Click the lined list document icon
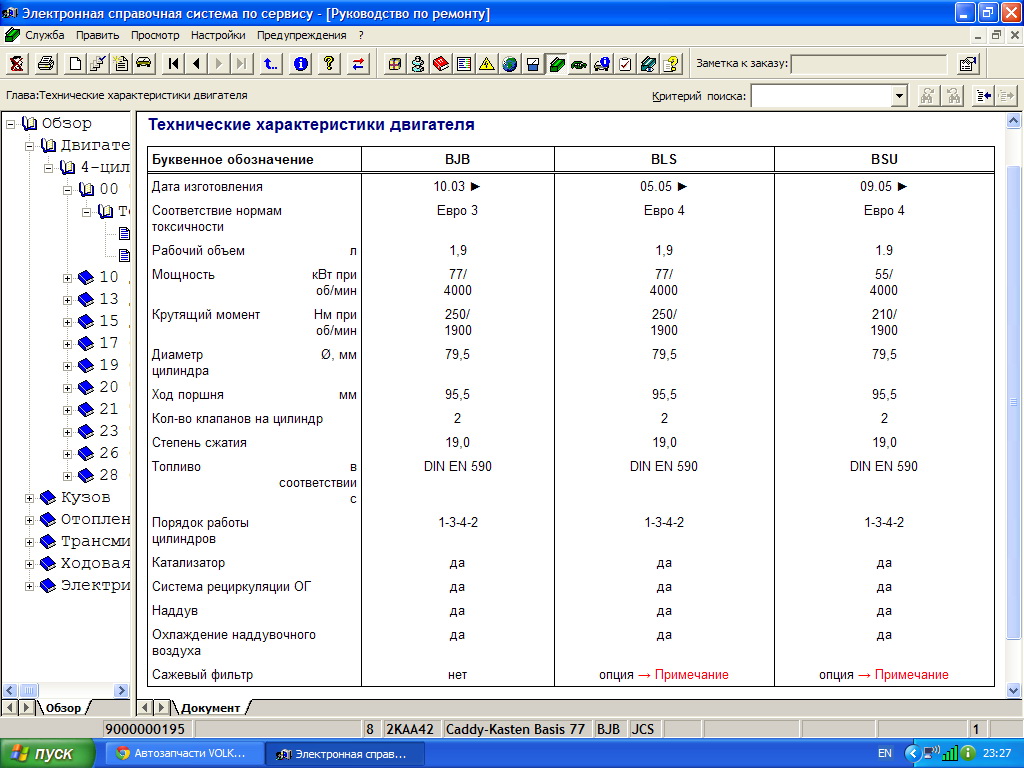 coord(464,63)
